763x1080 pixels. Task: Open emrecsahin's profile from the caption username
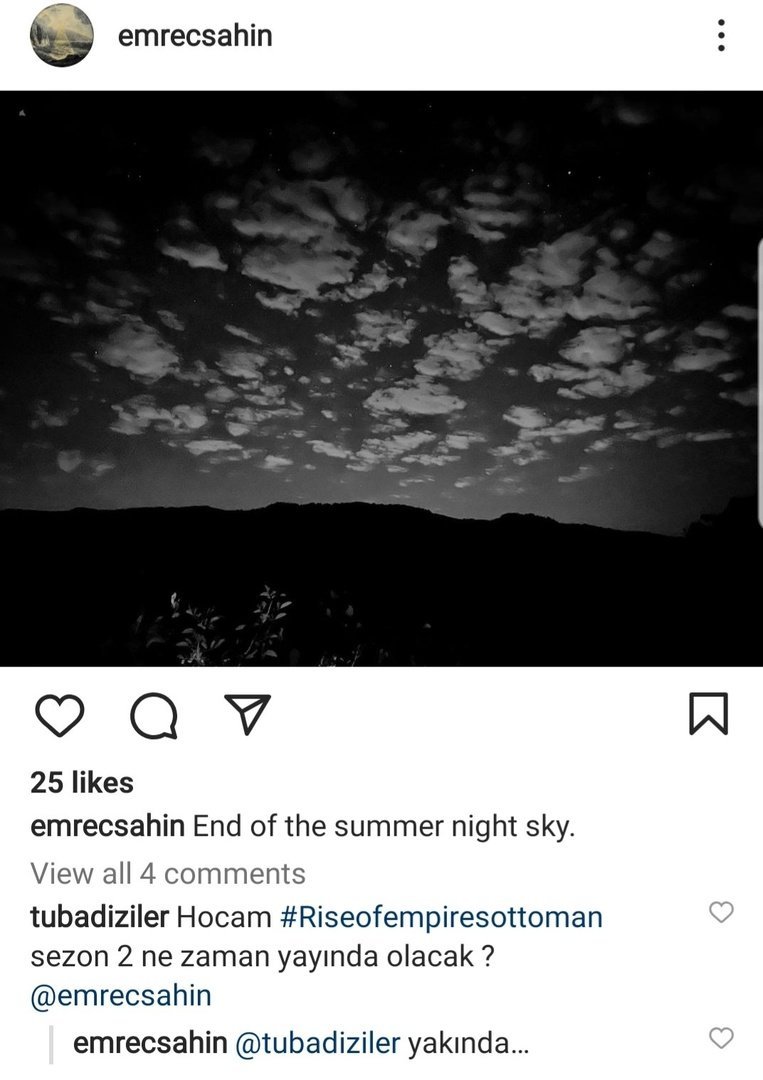pos(107,825)
